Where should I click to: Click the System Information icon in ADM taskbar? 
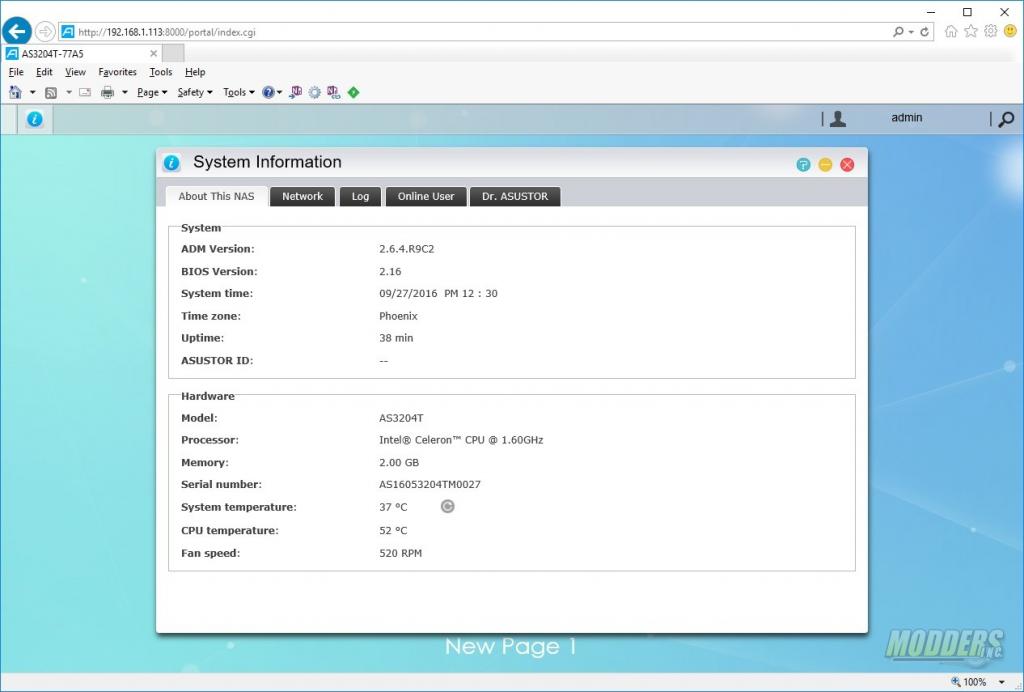(35, 119)
